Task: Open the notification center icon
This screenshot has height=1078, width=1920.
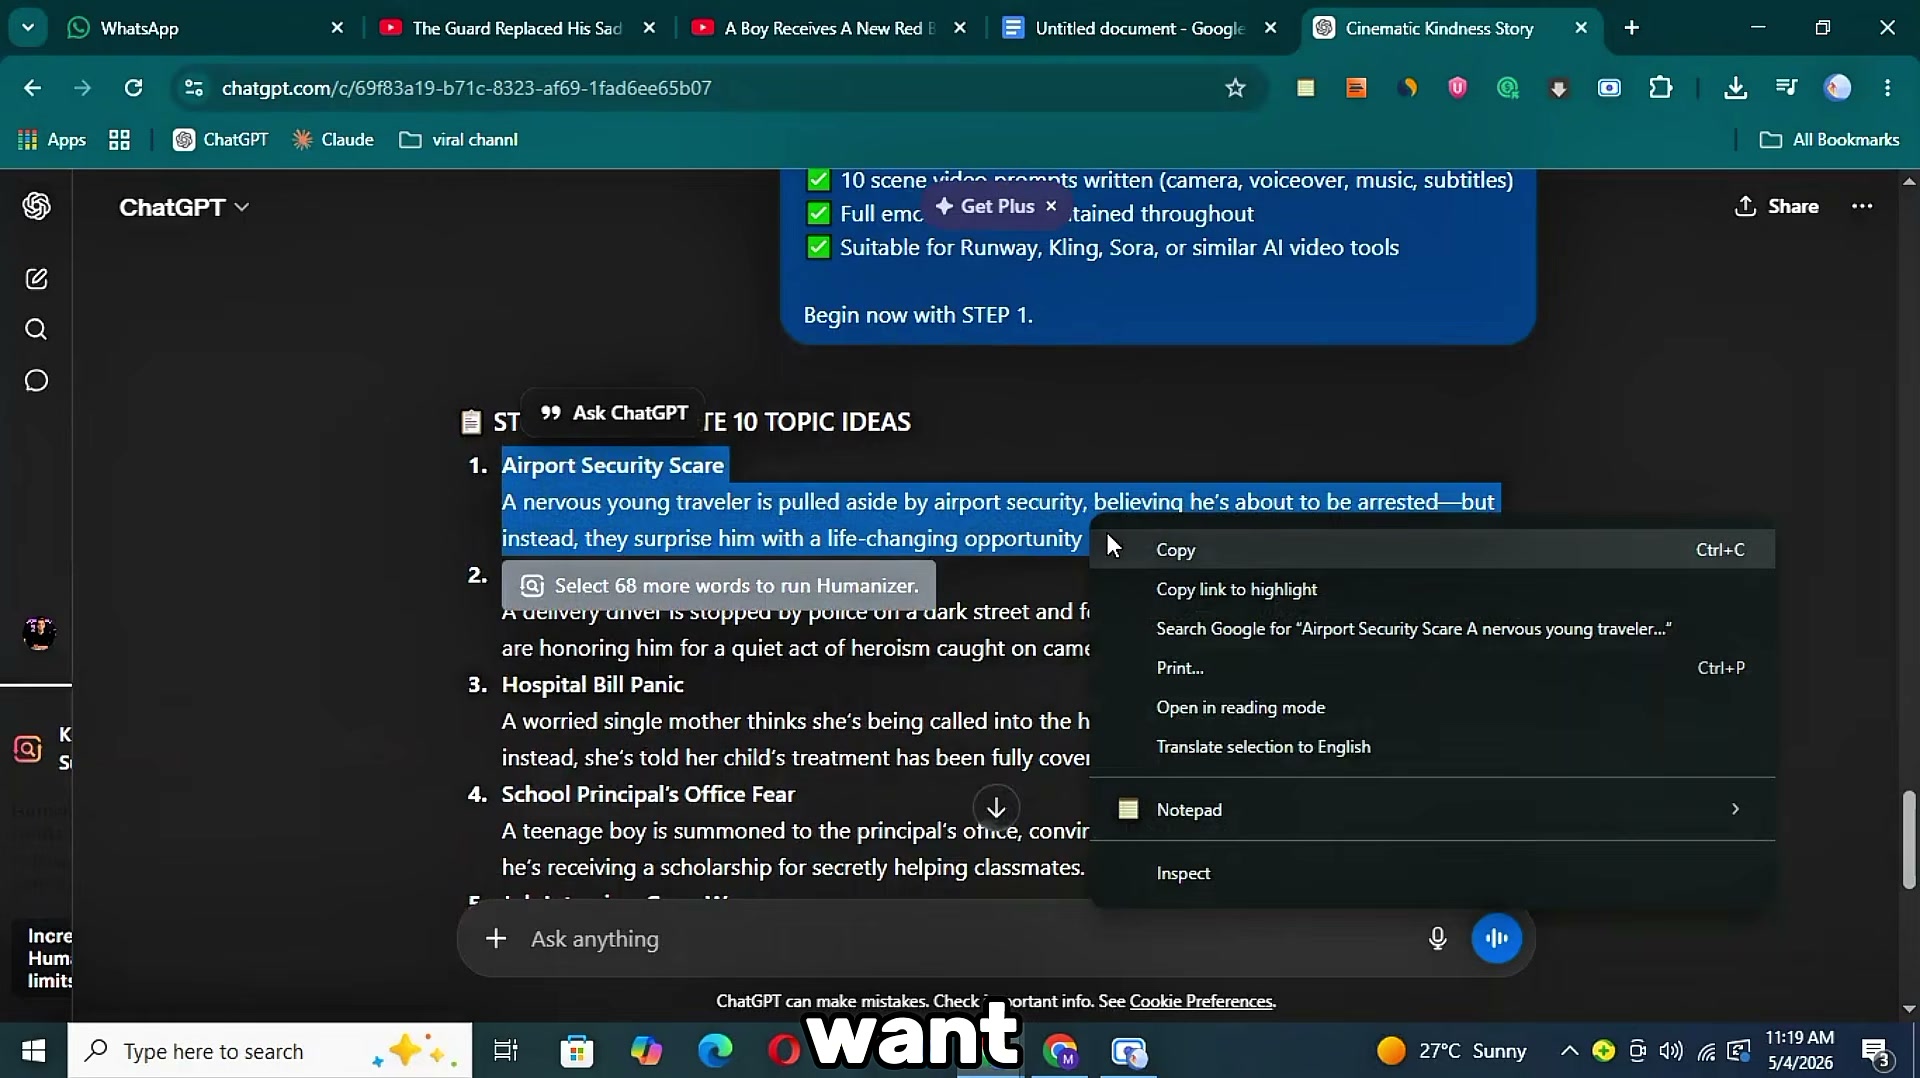Action: 1876,1051
